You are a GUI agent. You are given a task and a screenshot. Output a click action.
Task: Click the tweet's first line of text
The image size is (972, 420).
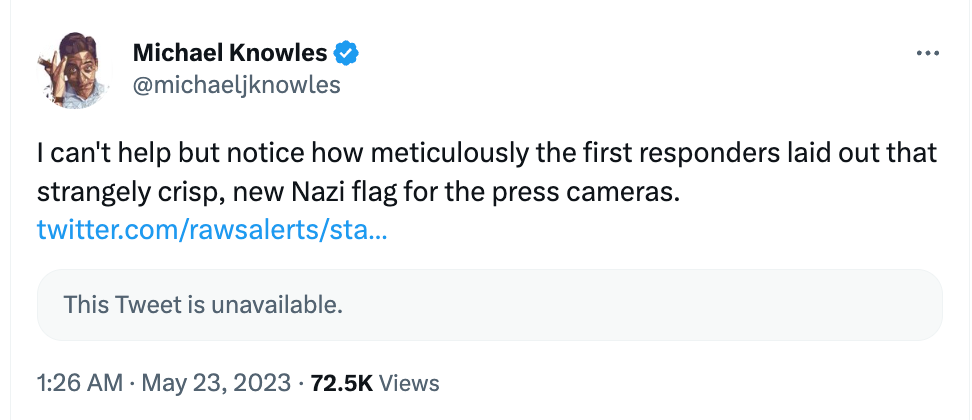click(486, 155)
